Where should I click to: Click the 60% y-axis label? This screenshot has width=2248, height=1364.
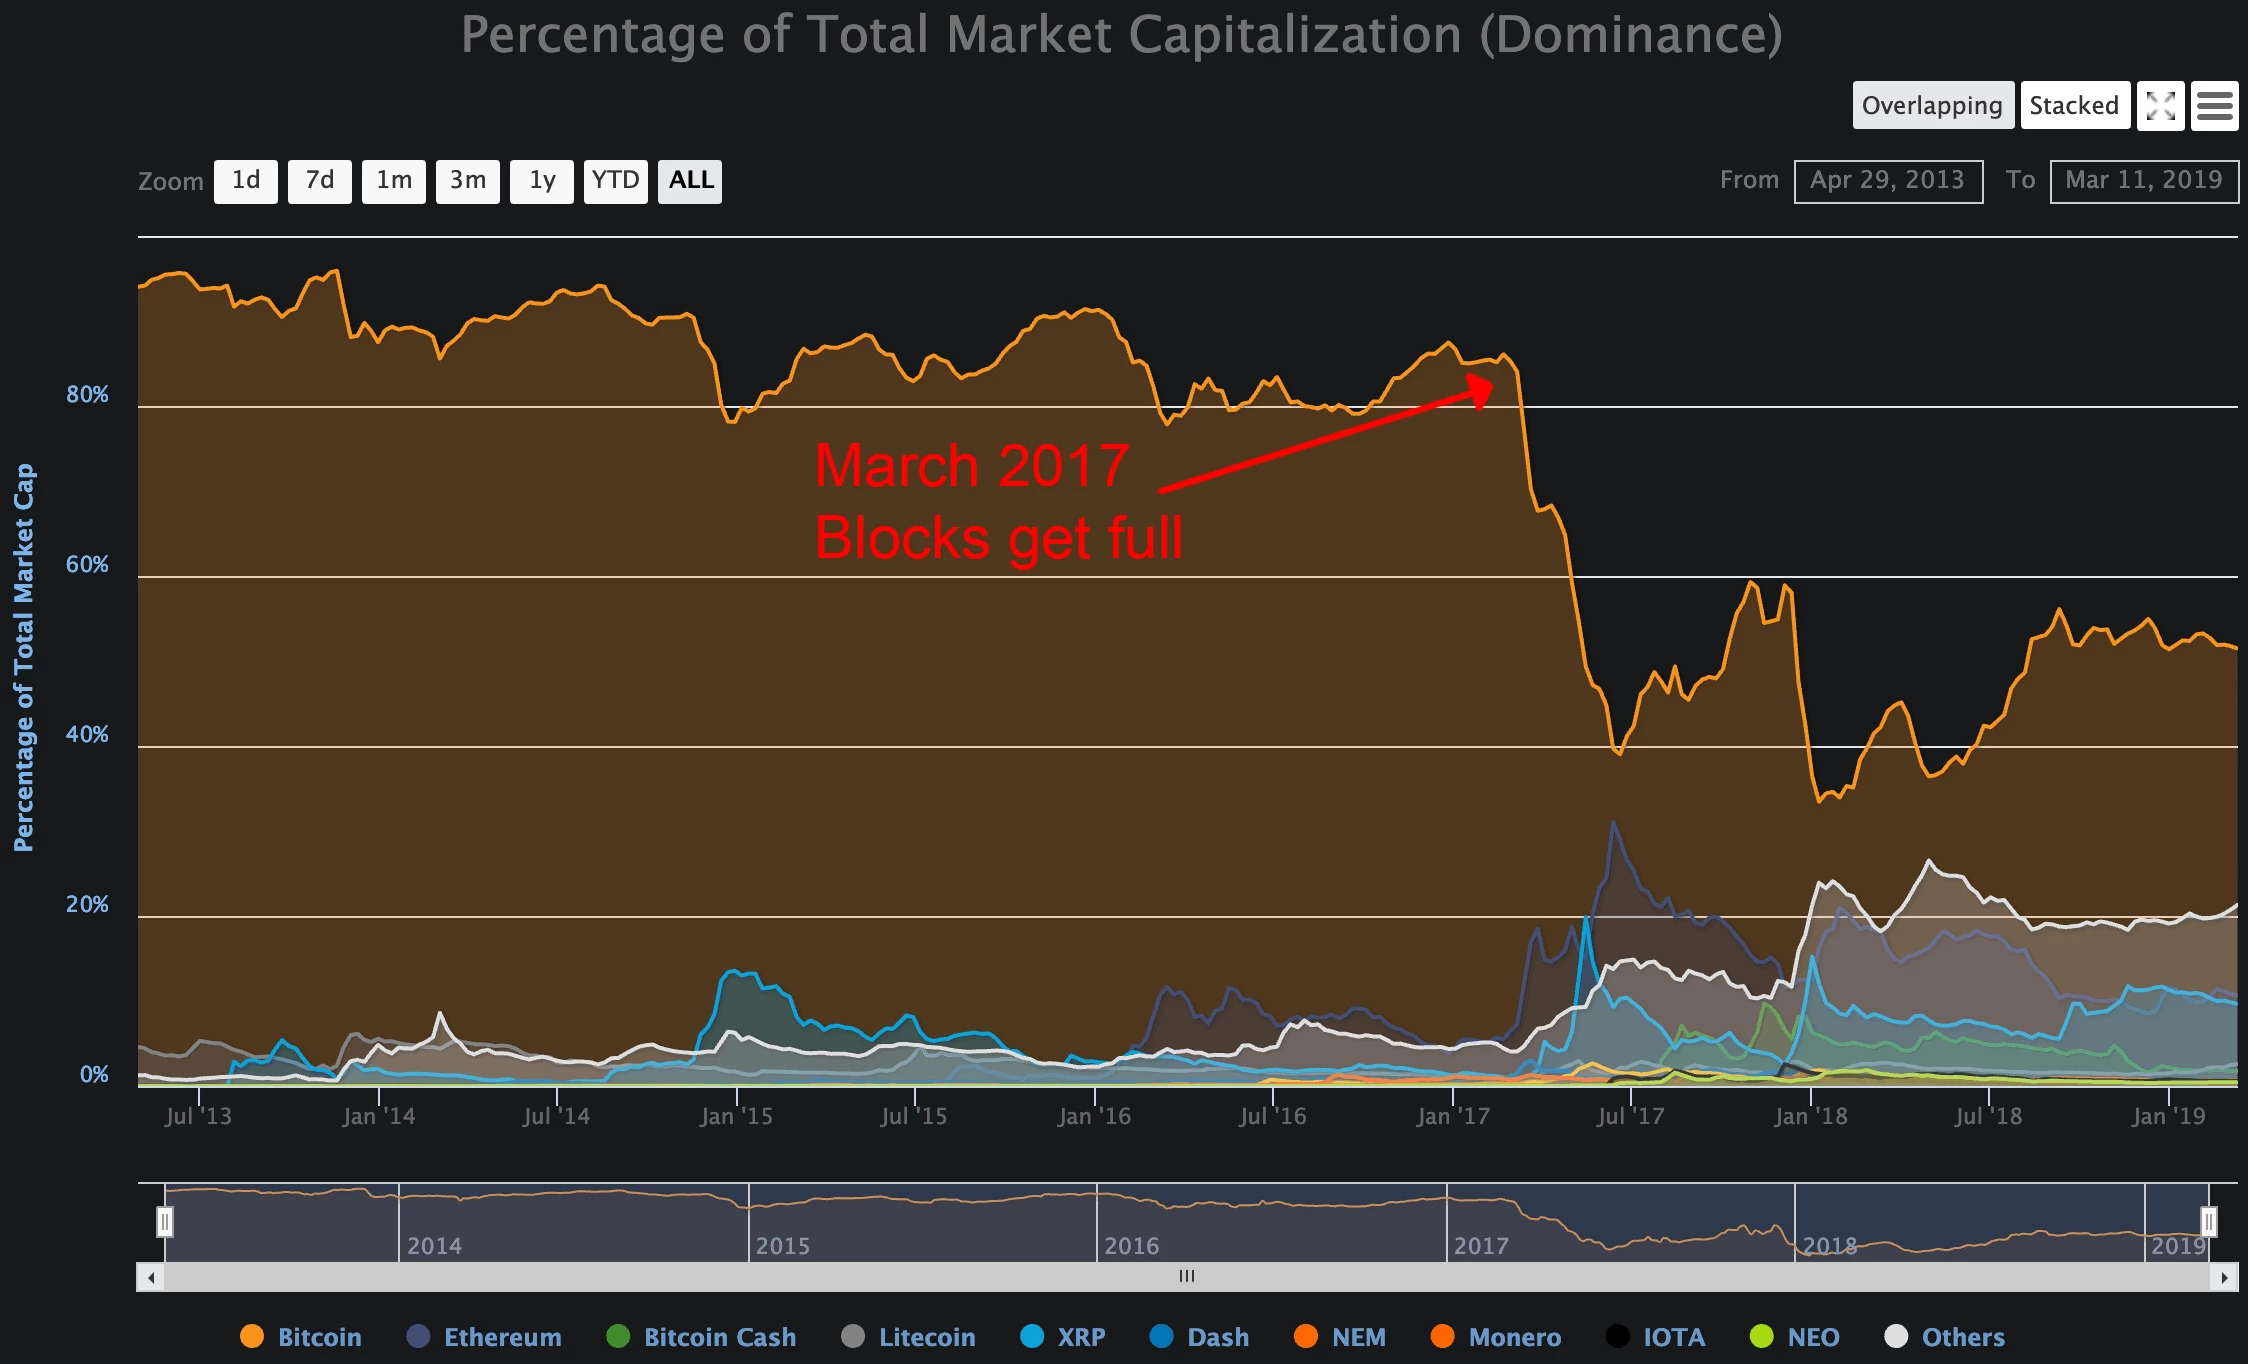tap(87, 565)
